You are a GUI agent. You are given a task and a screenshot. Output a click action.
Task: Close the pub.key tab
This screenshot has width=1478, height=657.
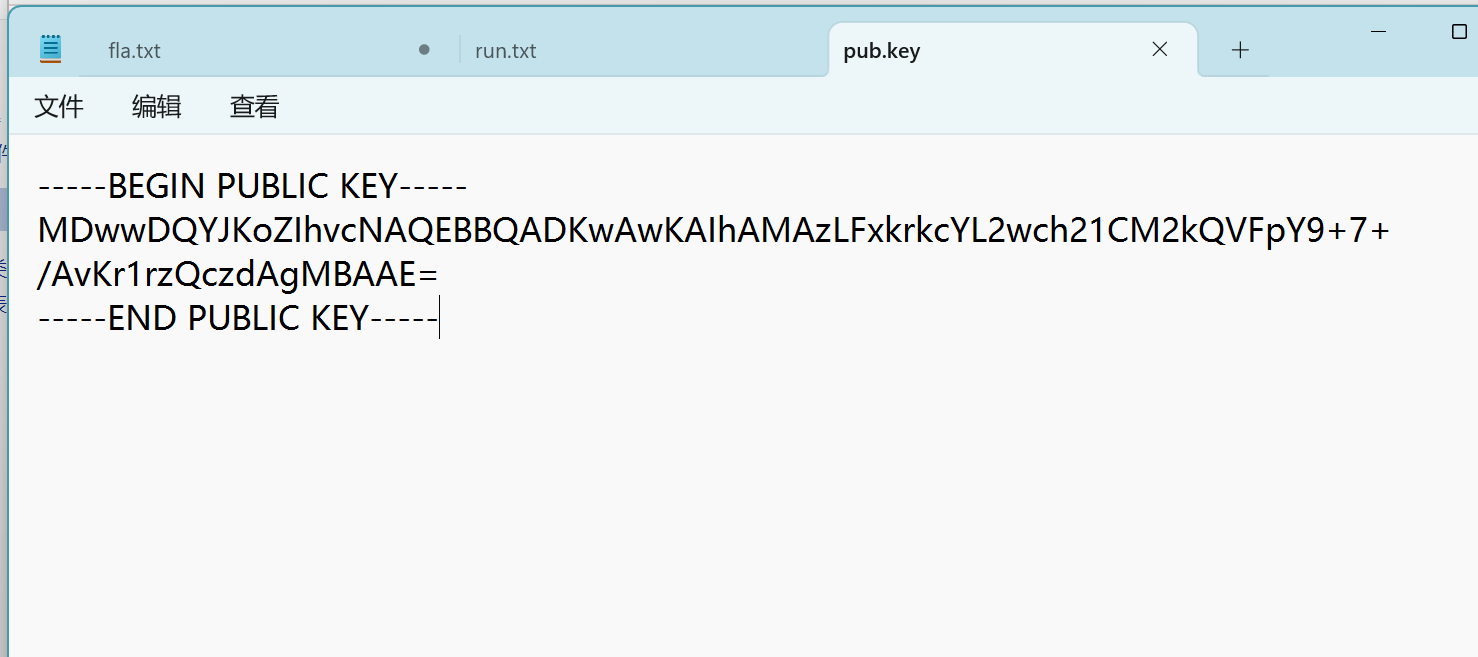coord(1160,49)
